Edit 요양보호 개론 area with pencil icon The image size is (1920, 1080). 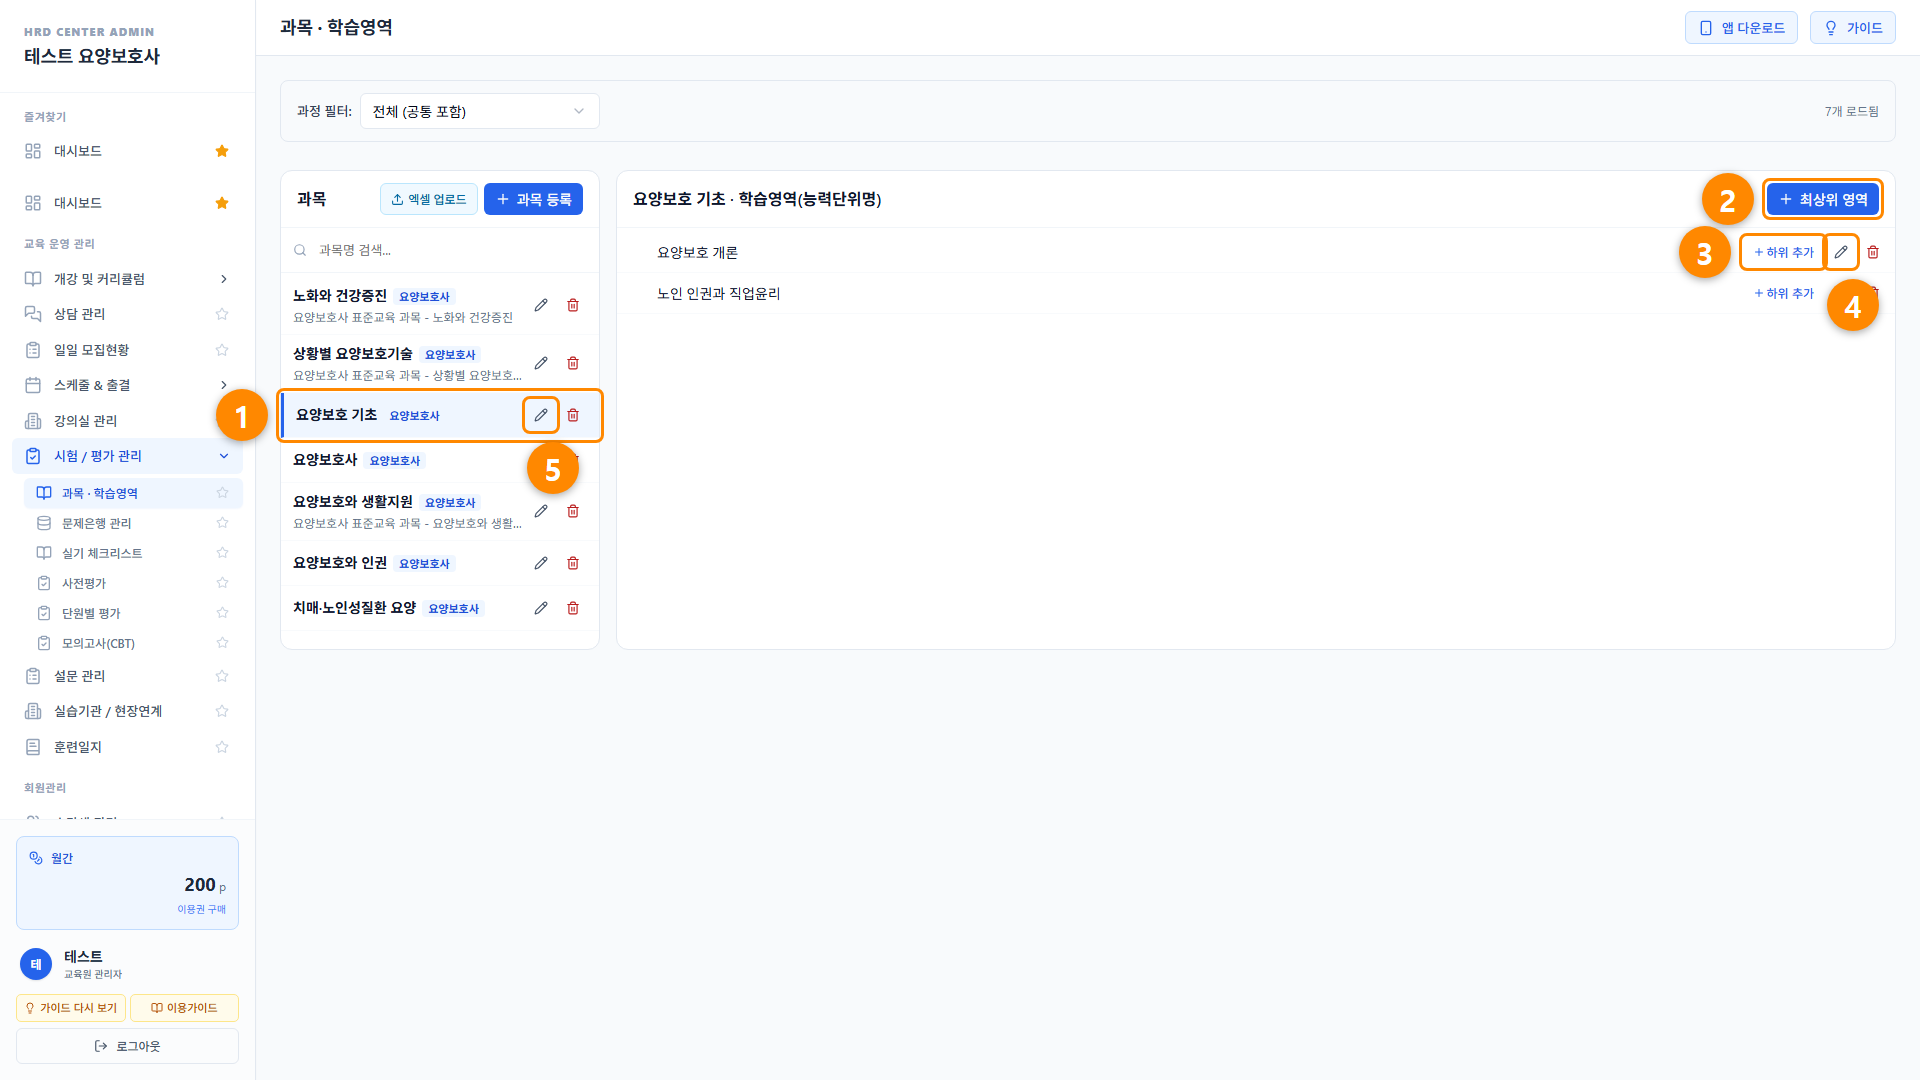tap(1841, 252)
